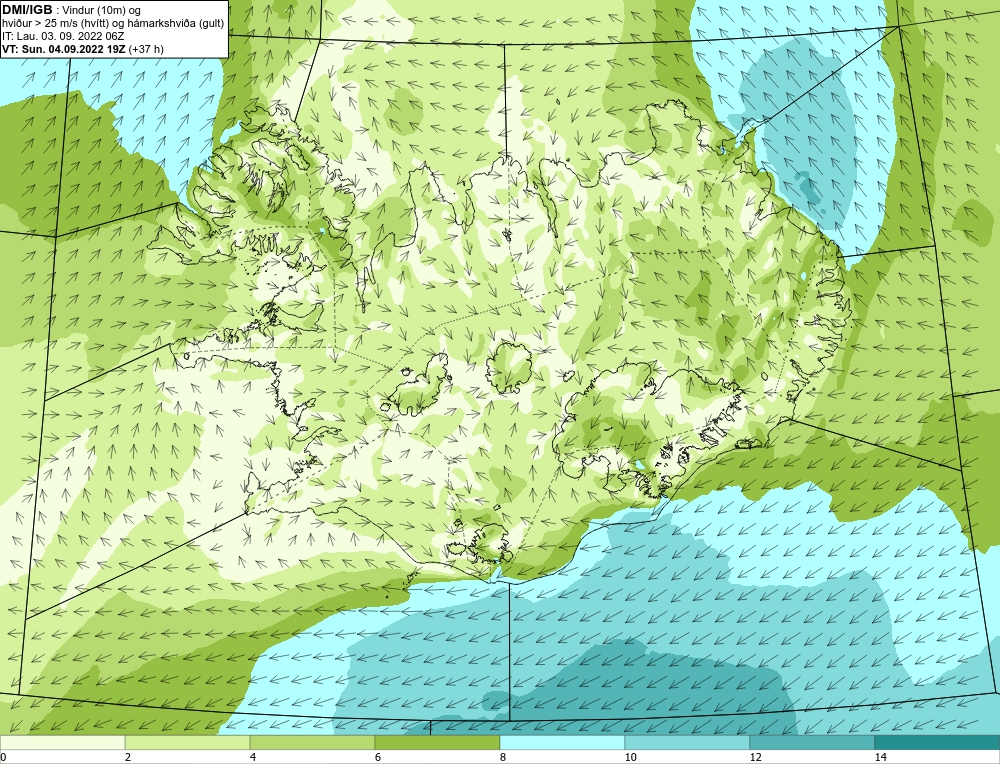Image resolution: width=1000 pixels, height=764 pixels.
Task: Click the DMI/IGB title text
Action: (27, 10)
